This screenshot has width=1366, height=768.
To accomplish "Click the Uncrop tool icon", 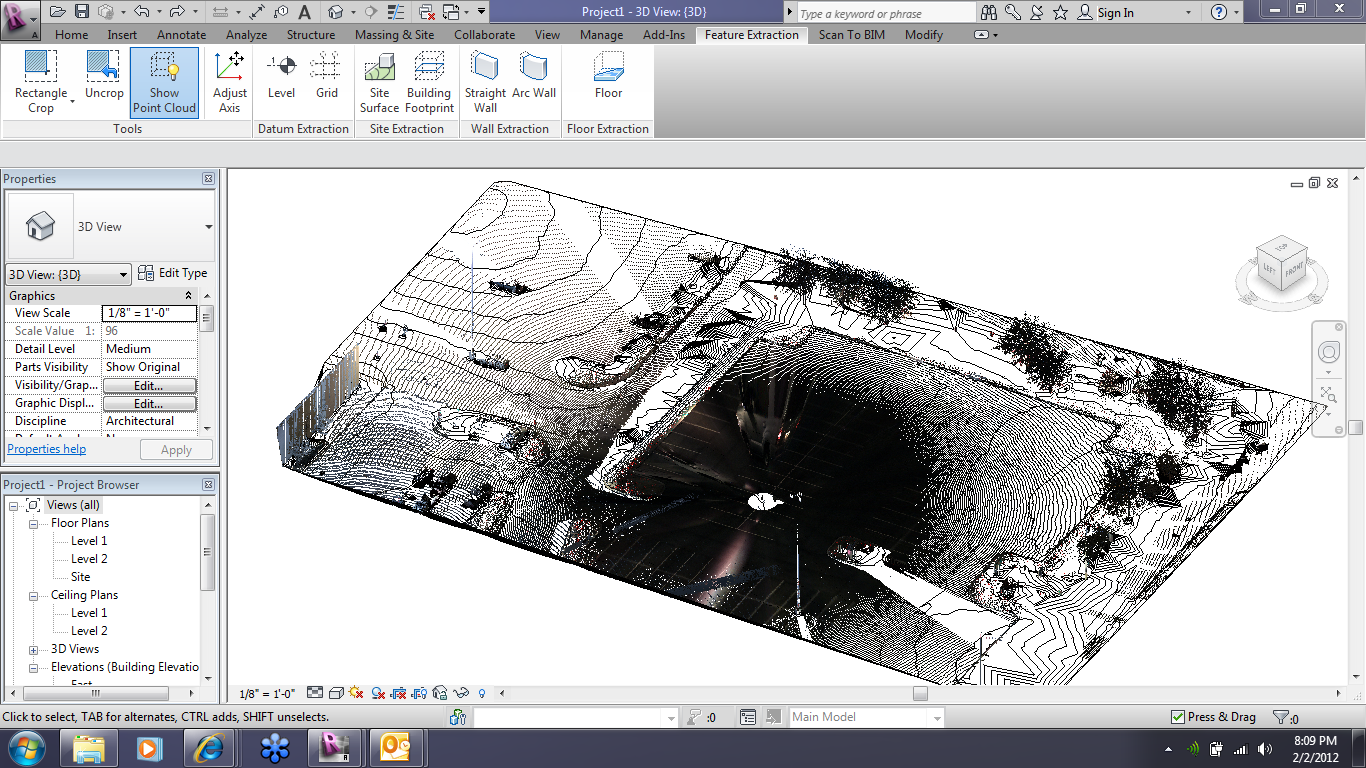I will [x=103, y=68].
